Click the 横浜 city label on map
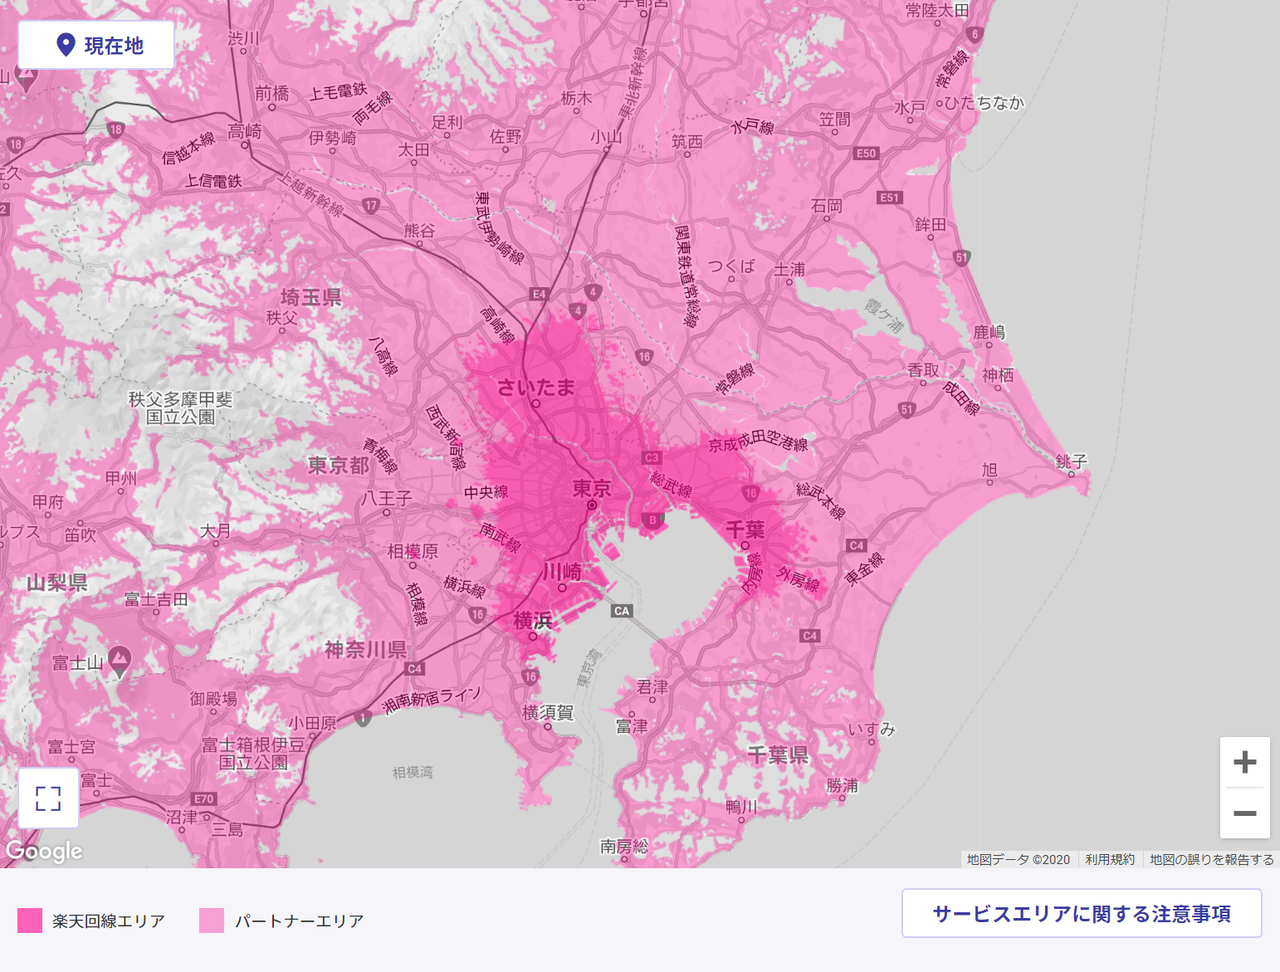Image resolution: width=1280 pixels, height=972 pixels. point(532,620)
